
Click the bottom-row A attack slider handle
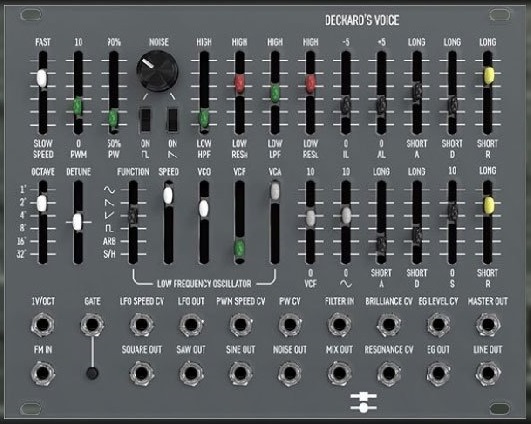pyautogui.click(x=381, y=245)
